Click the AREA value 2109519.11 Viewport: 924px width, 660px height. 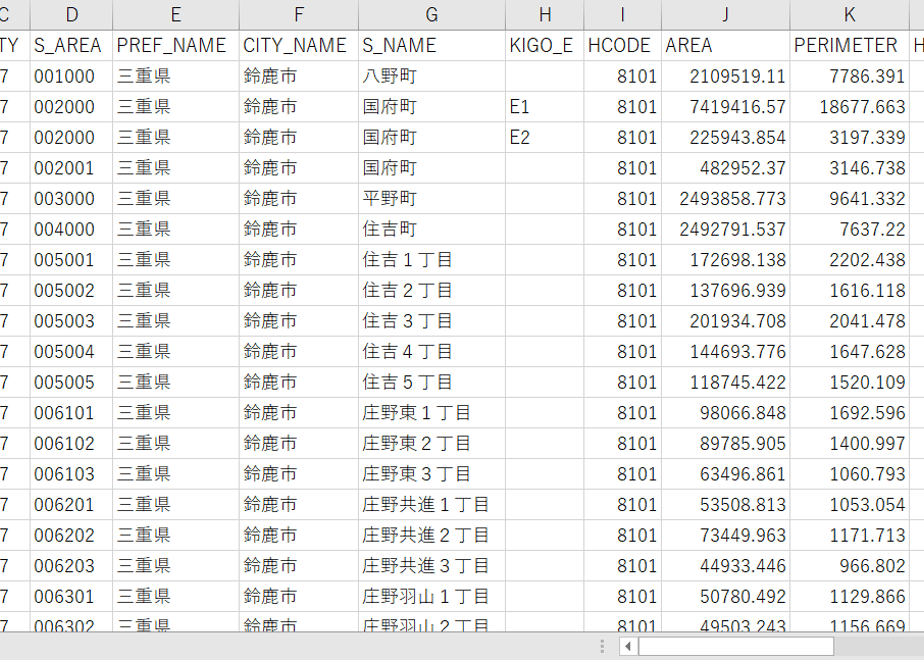(725, 77)
